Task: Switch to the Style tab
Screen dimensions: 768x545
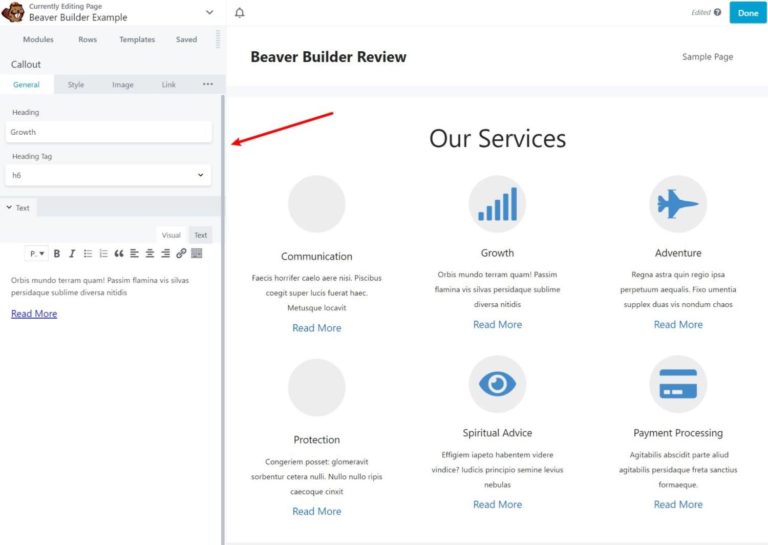Action: point(76,85)
